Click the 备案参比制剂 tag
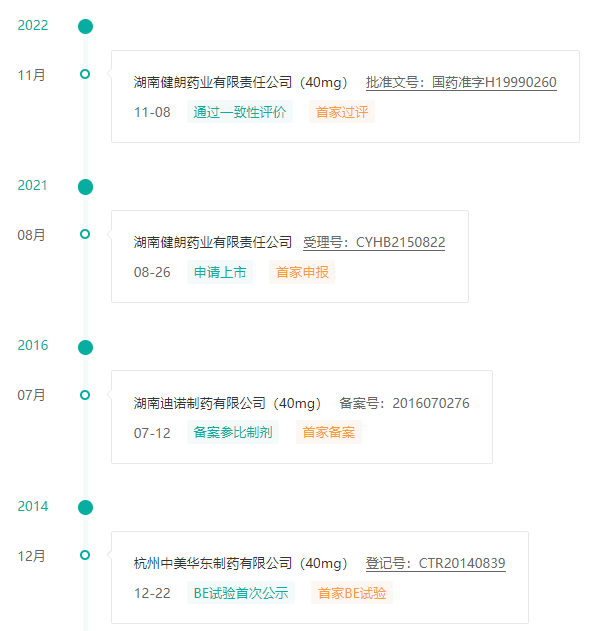Image resolution: width=600 pixels, height=631 pixels. coord(232,433)
